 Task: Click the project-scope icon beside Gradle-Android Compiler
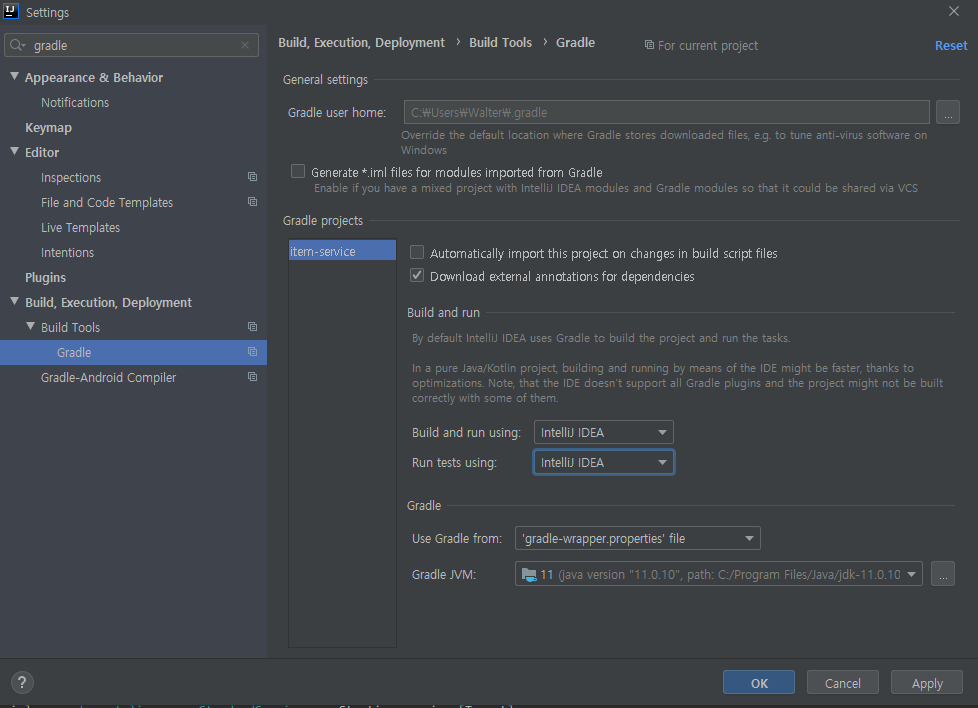click(x=252, y=377)
